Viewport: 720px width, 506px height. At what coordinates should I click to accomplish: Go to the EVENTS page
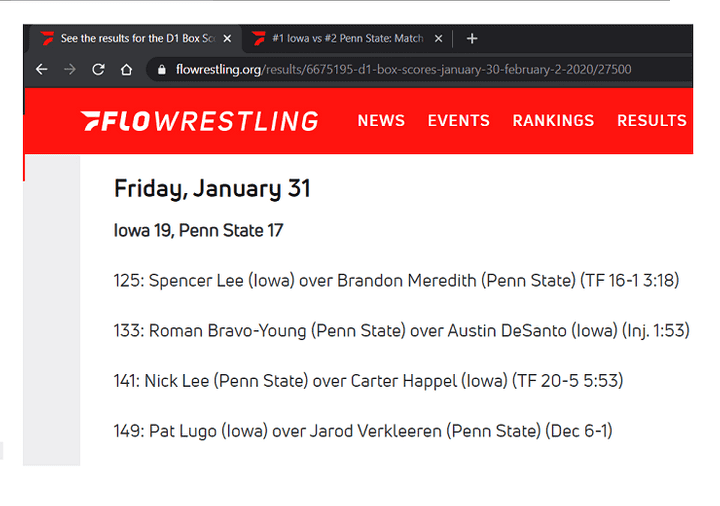click(458, 121)
